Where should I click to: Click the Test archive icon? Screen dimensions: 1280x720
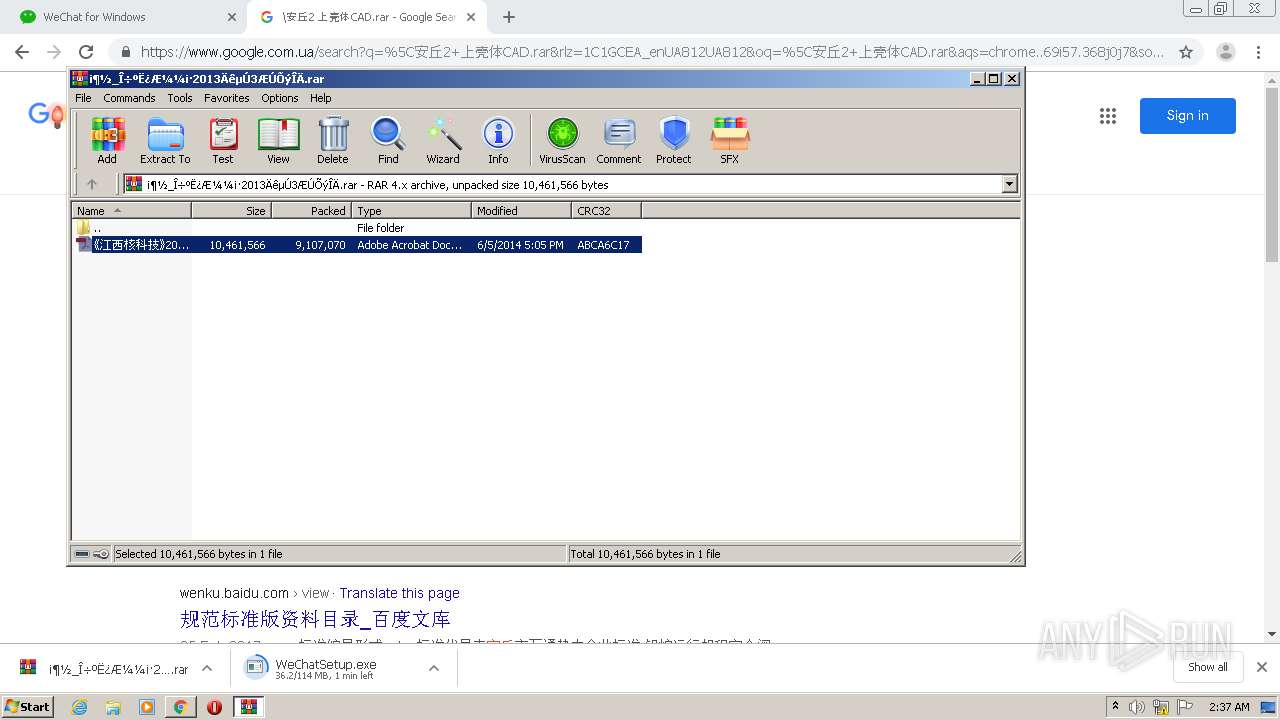223,140
